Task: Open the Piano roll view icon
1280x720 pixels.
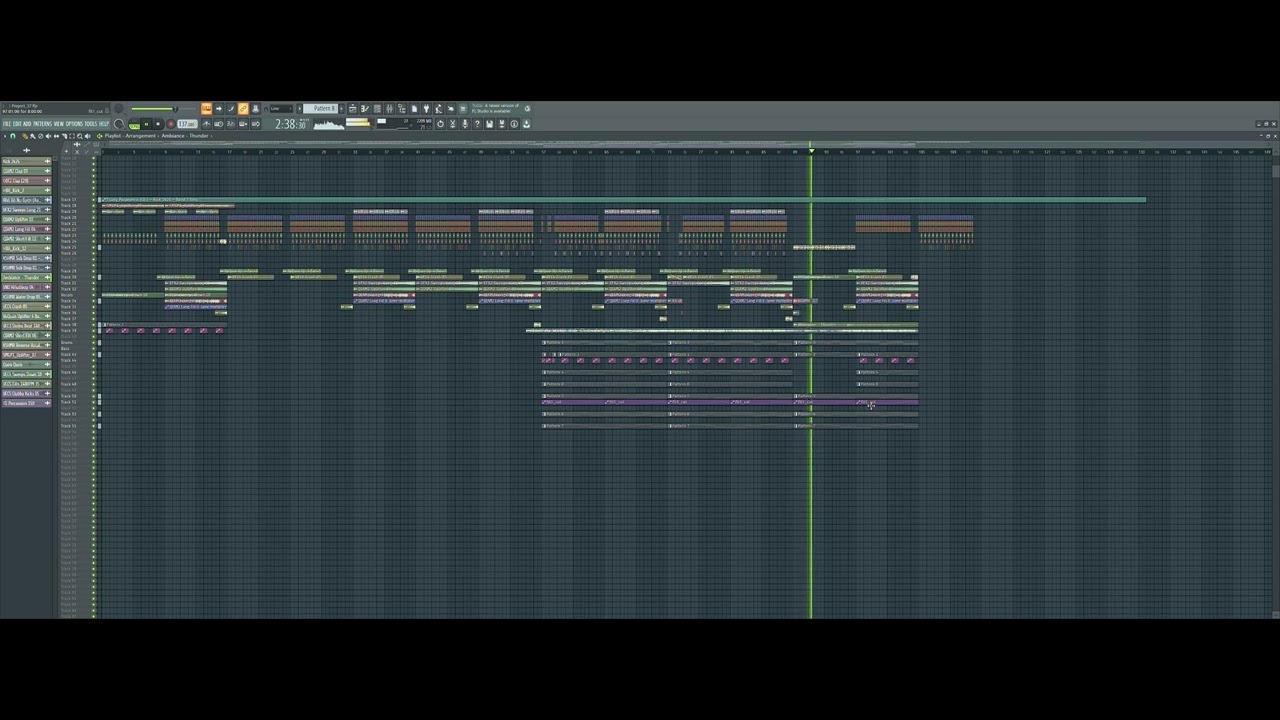Action: point(365,108)
